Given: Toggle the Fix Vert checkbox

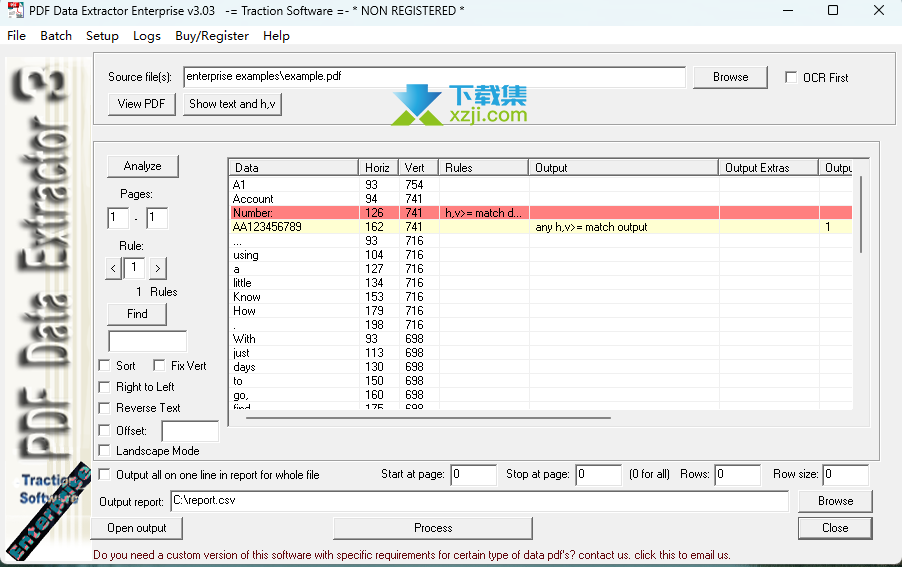Looking at the screenshot, I should coord(159,366).
